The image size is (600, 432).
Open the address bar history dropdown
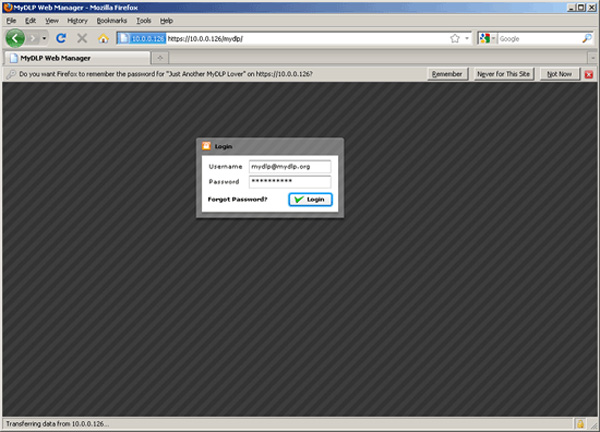click(x=467, y=38)
